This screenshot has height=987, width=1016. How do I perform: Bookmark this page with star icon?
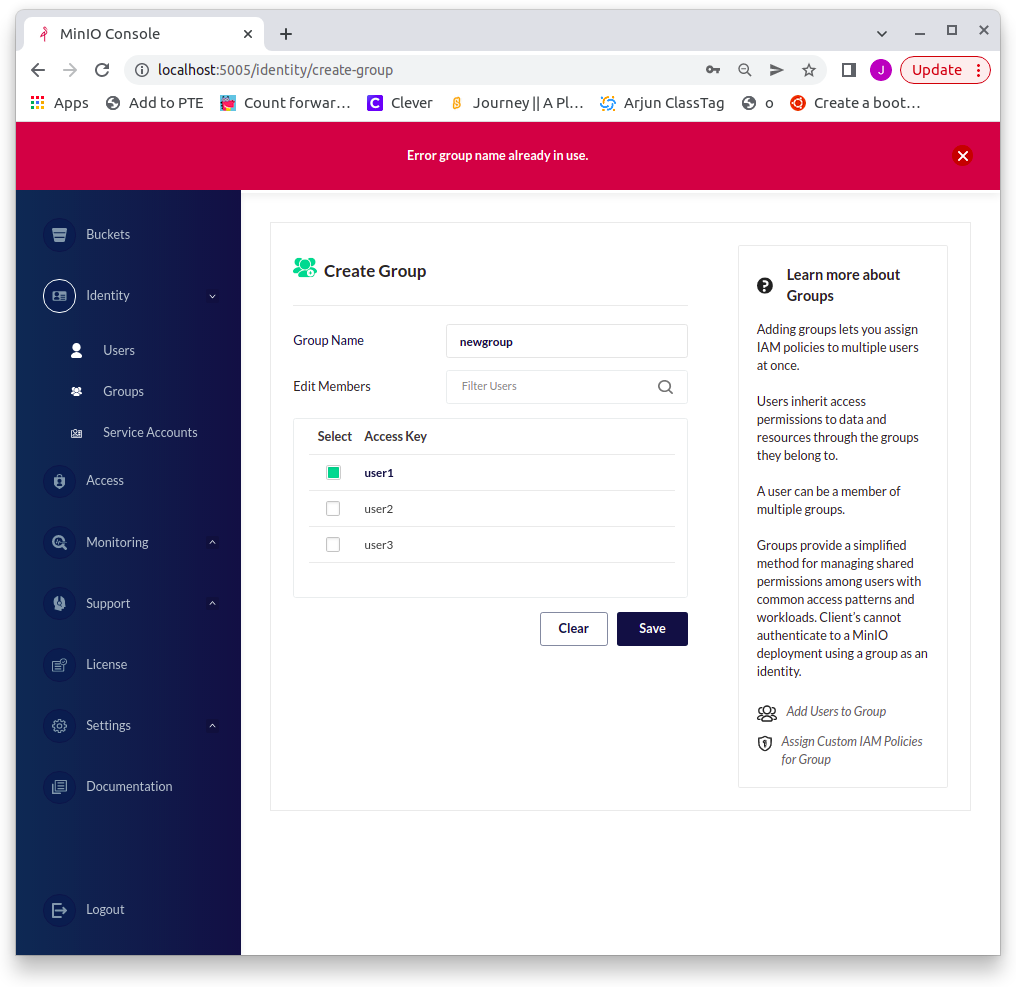[809, 70]
